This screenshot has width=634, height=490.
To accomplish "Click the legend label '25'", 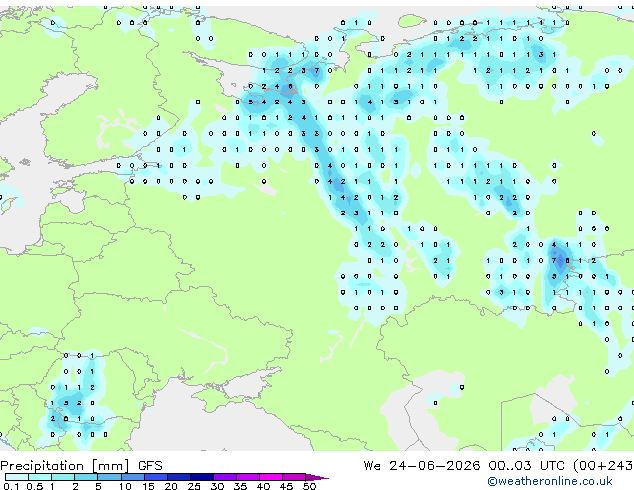I will 194,486.
